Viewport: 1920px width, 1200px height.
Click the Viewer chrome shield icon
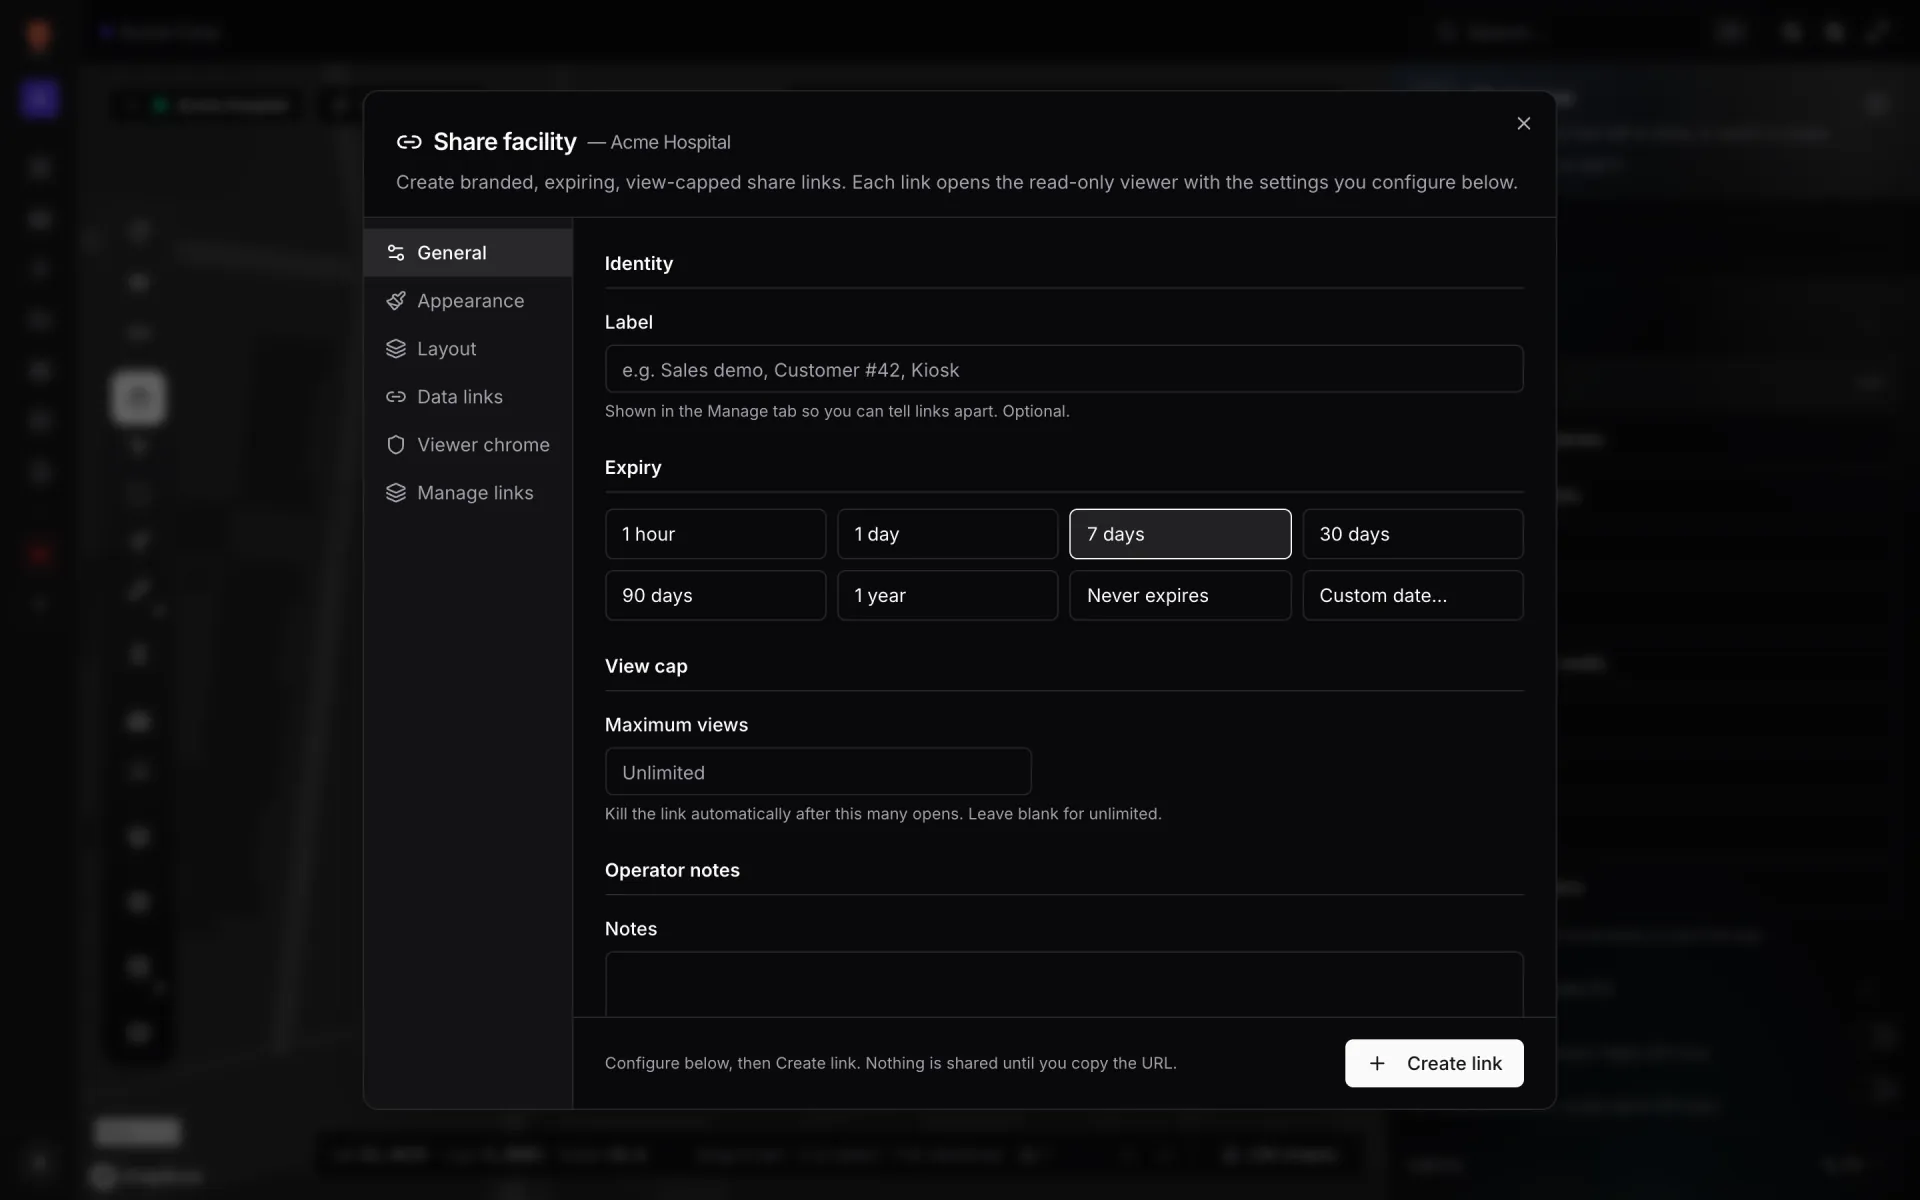396,445
